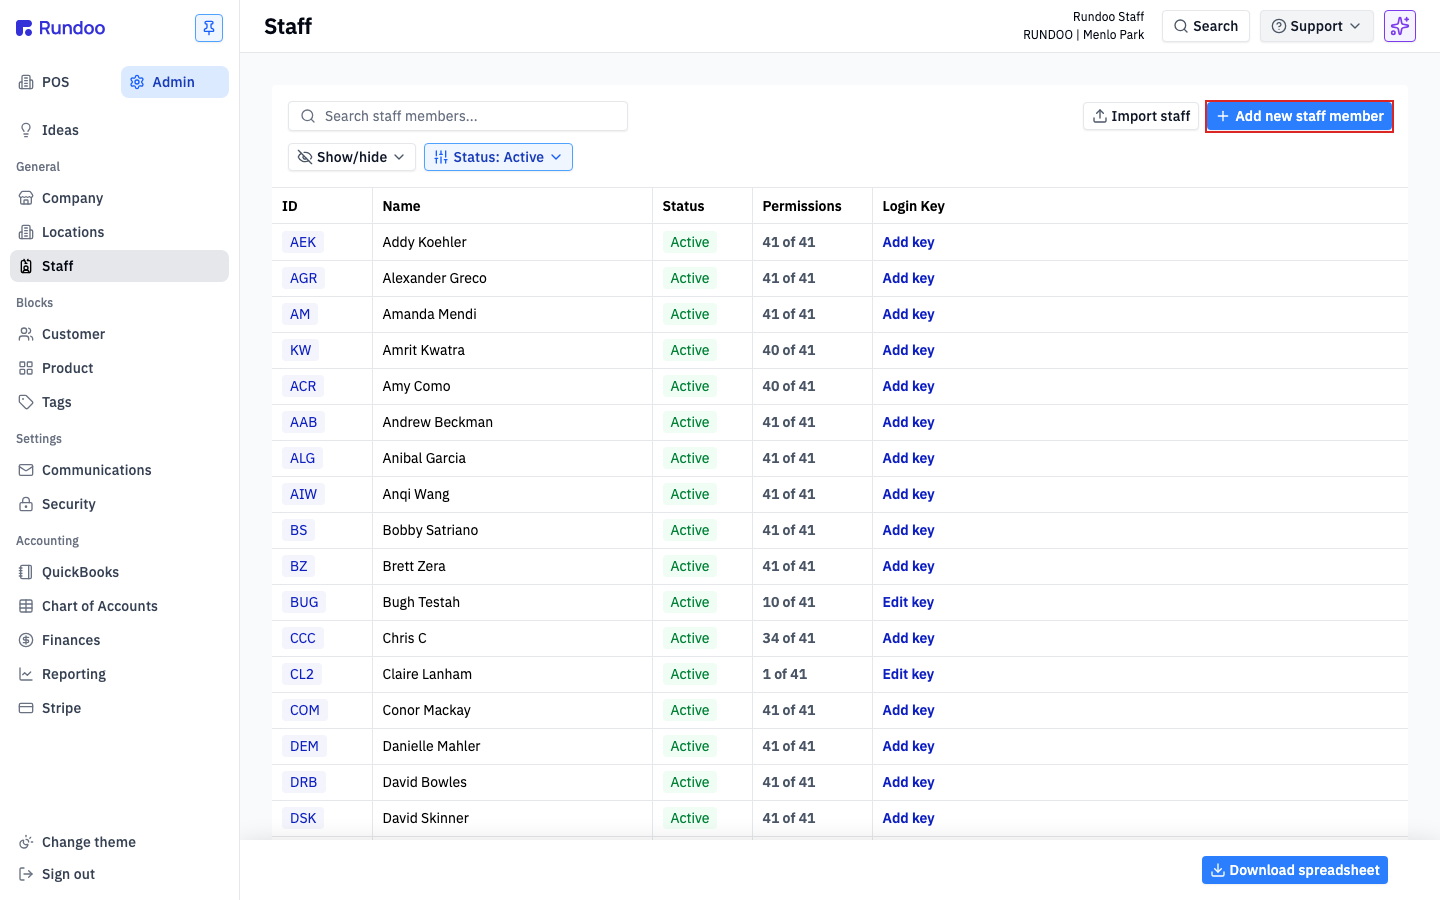1440x900 pixels.
Task: Click '34 of 41' permissions value
Action: (788, 638)
